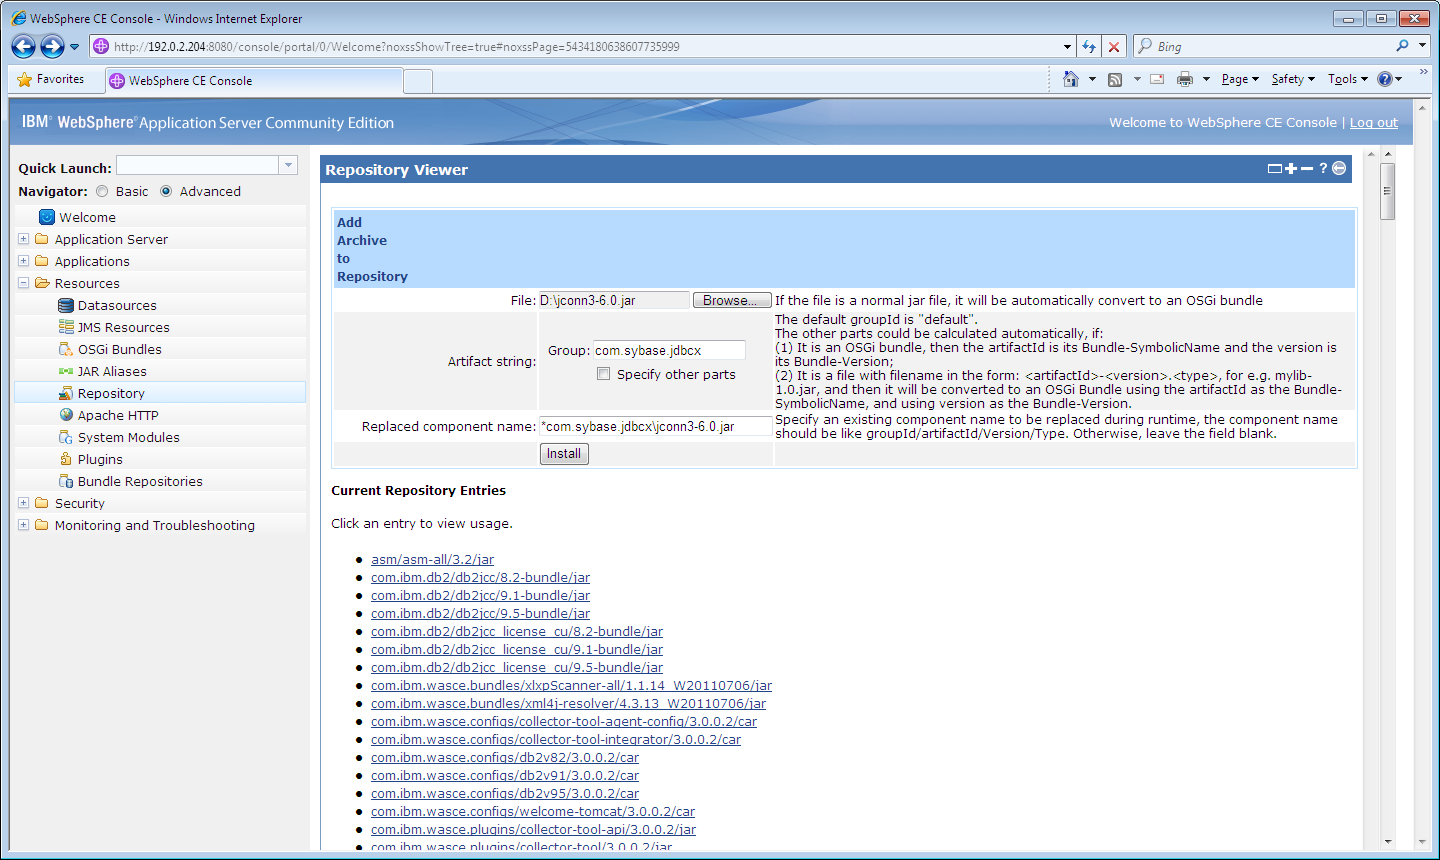Open collector-tool-api/3.0.0.2/jar link
The height and width of the screenshot is (860, 1440).
[x=533, y=830]
